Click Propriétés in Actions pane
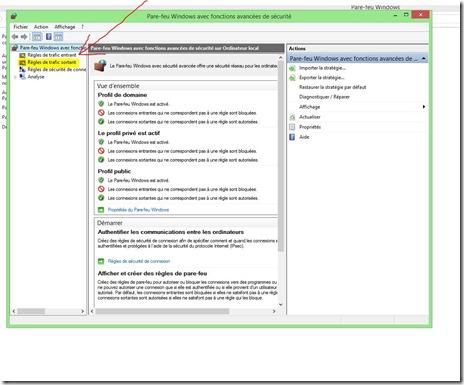The image size is (464, 385). click(310, 127)
